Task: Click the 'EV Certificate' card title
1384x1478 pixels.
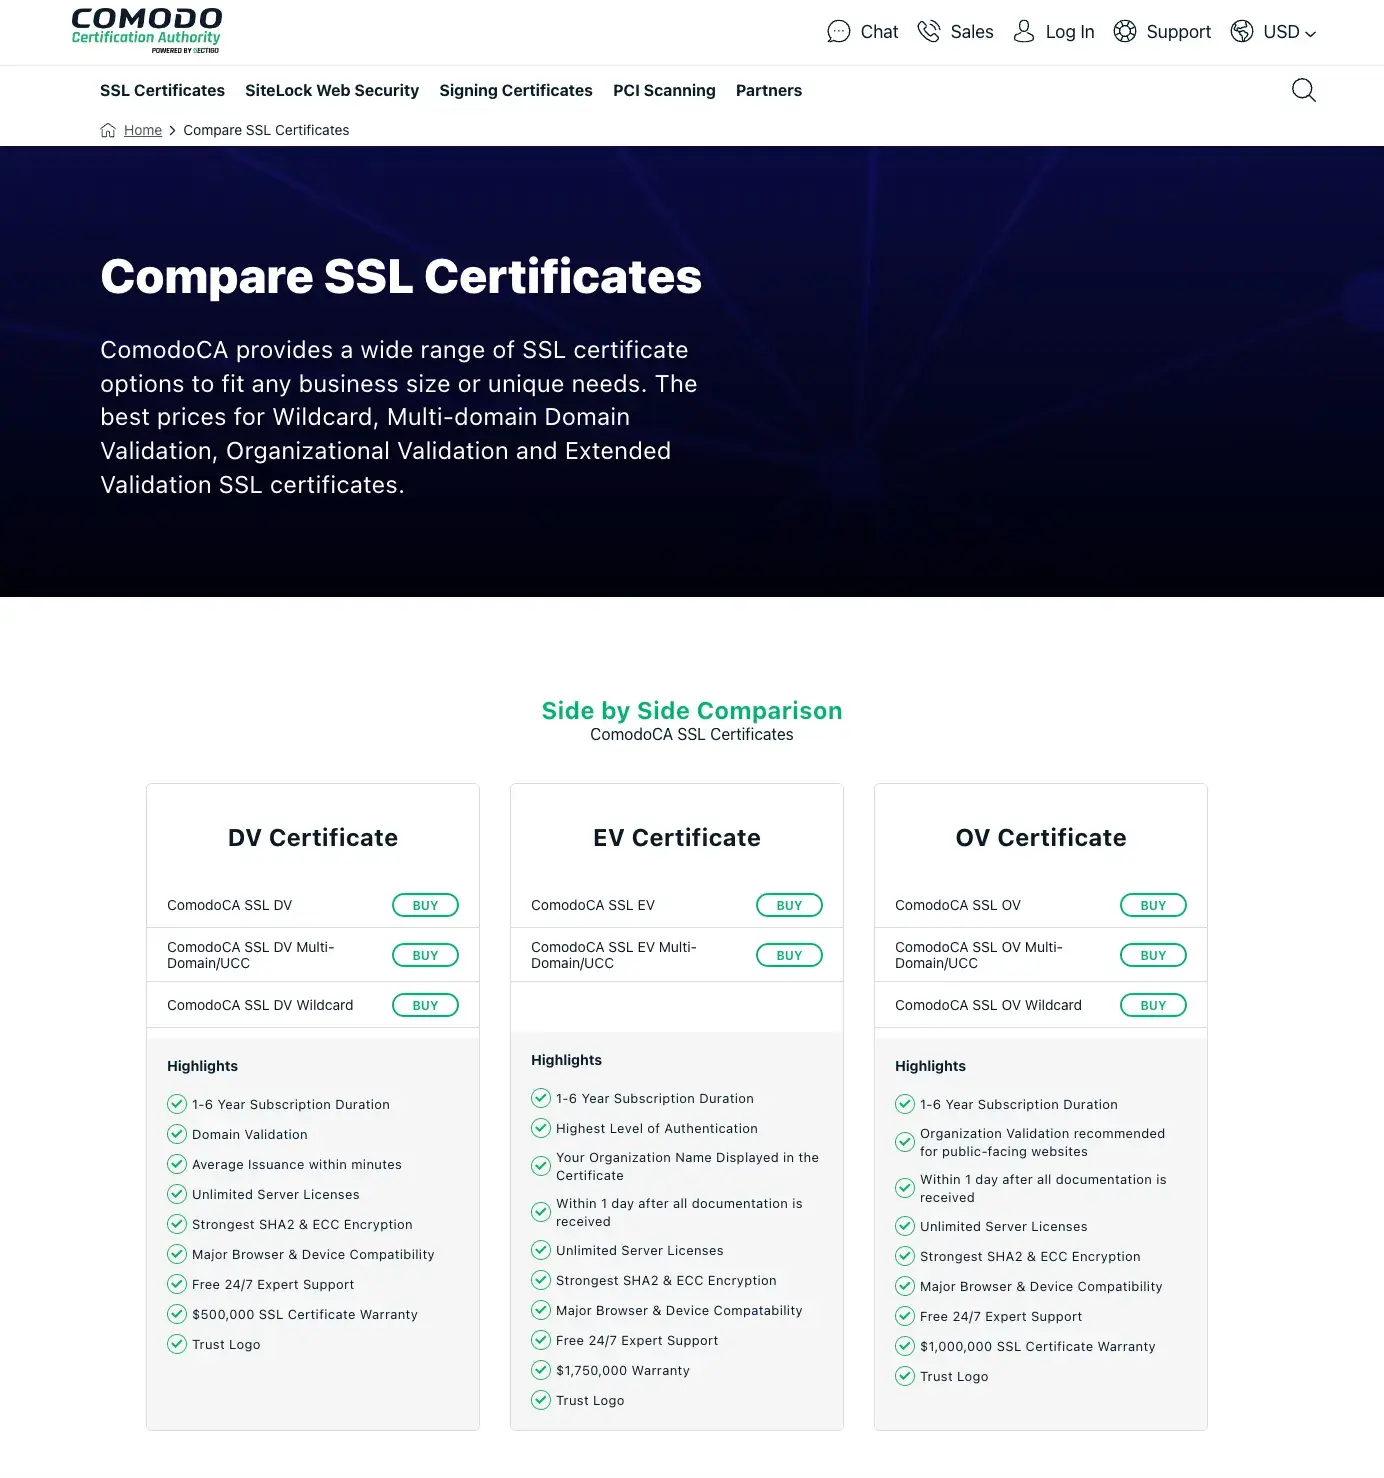Action: click(677, 838)
